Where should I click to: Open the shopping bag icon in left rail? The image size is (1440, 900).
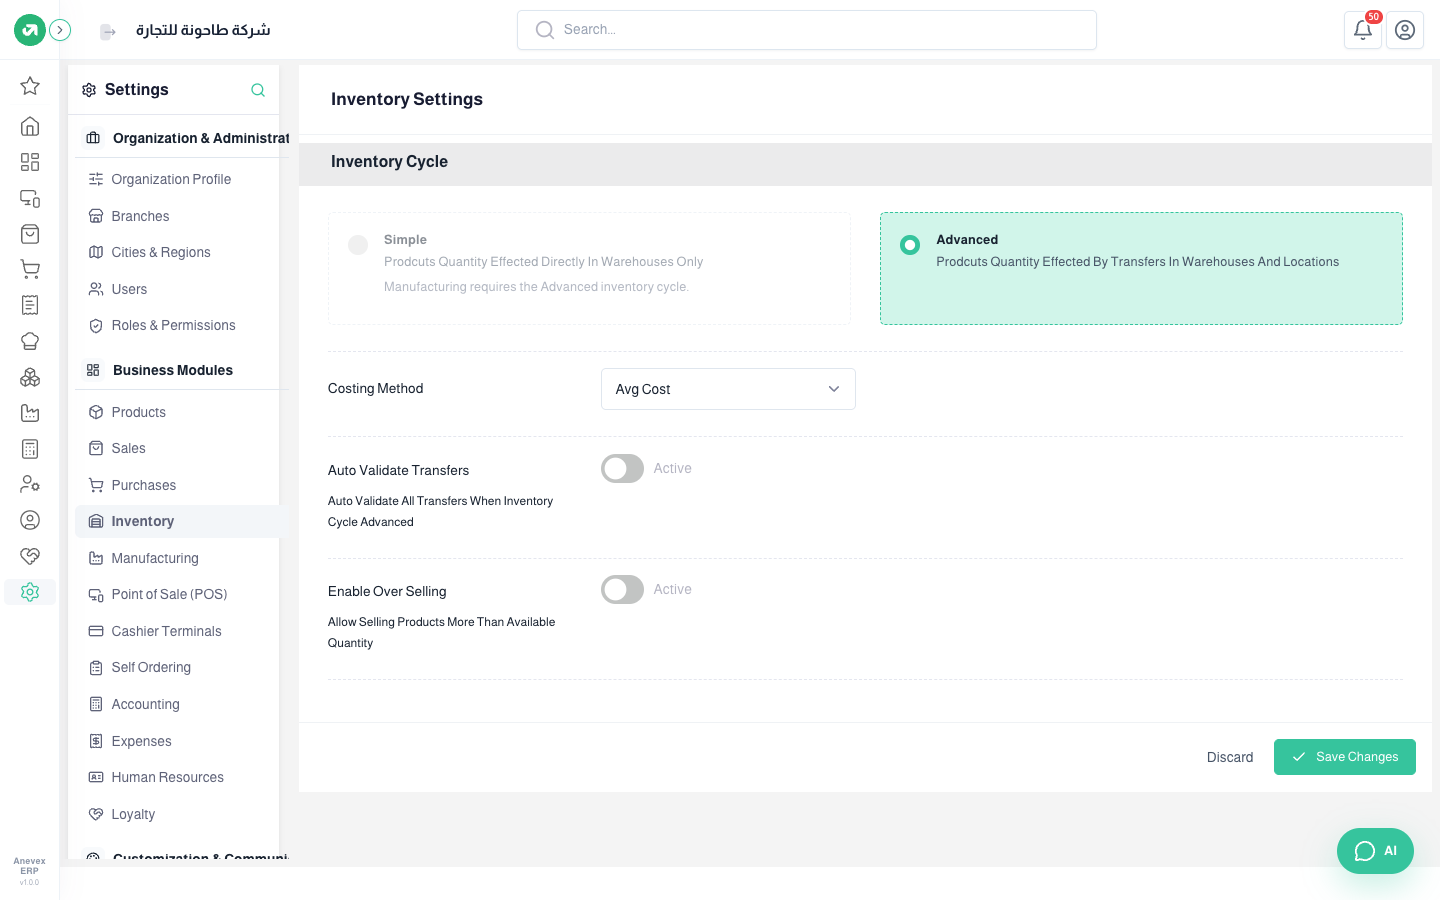pyautogui.click(x=30, y=234)
